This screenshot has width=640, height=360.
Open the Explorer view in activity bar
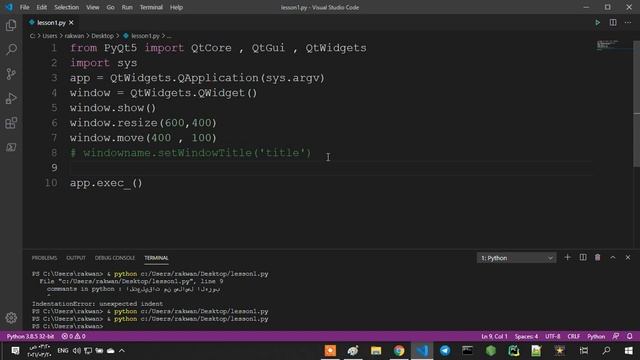(x=11, y=25)
